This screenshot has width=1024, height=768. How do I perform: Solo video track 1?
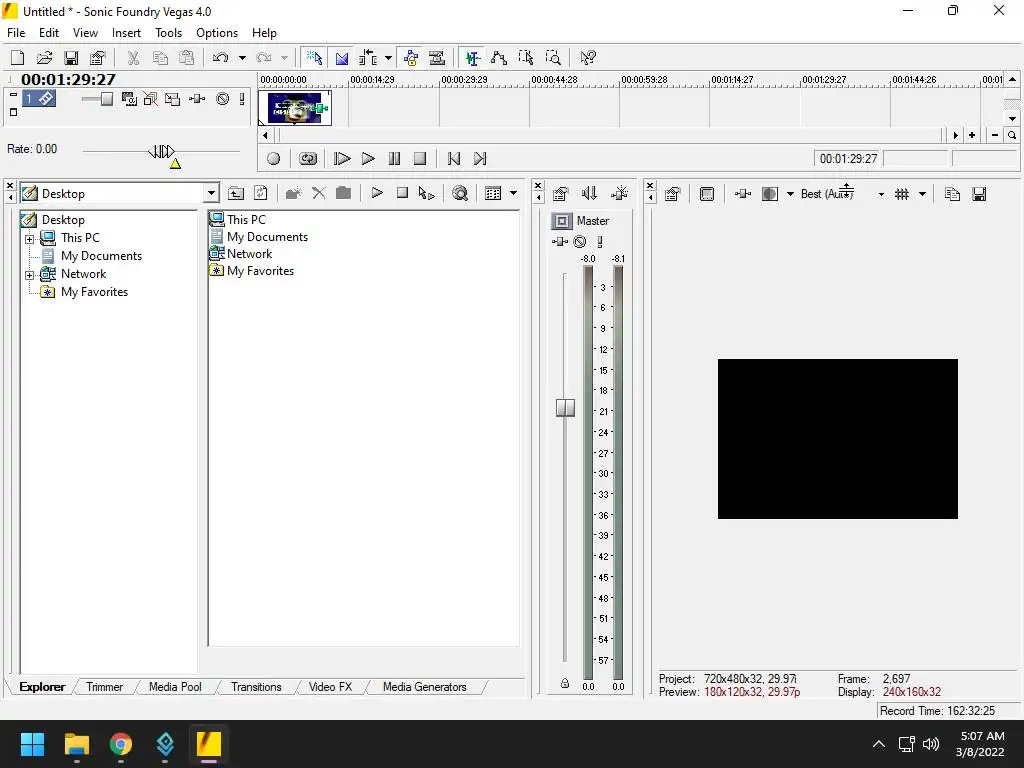coord(242,99)
